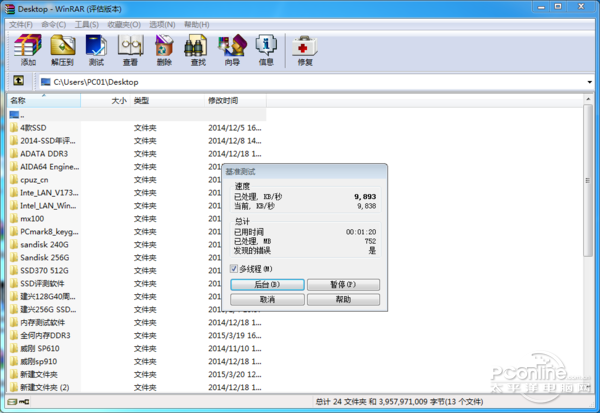Viewport: 600px width, 413px height.
Task: Open the 选项(N) menu
Action: (162, 24)
